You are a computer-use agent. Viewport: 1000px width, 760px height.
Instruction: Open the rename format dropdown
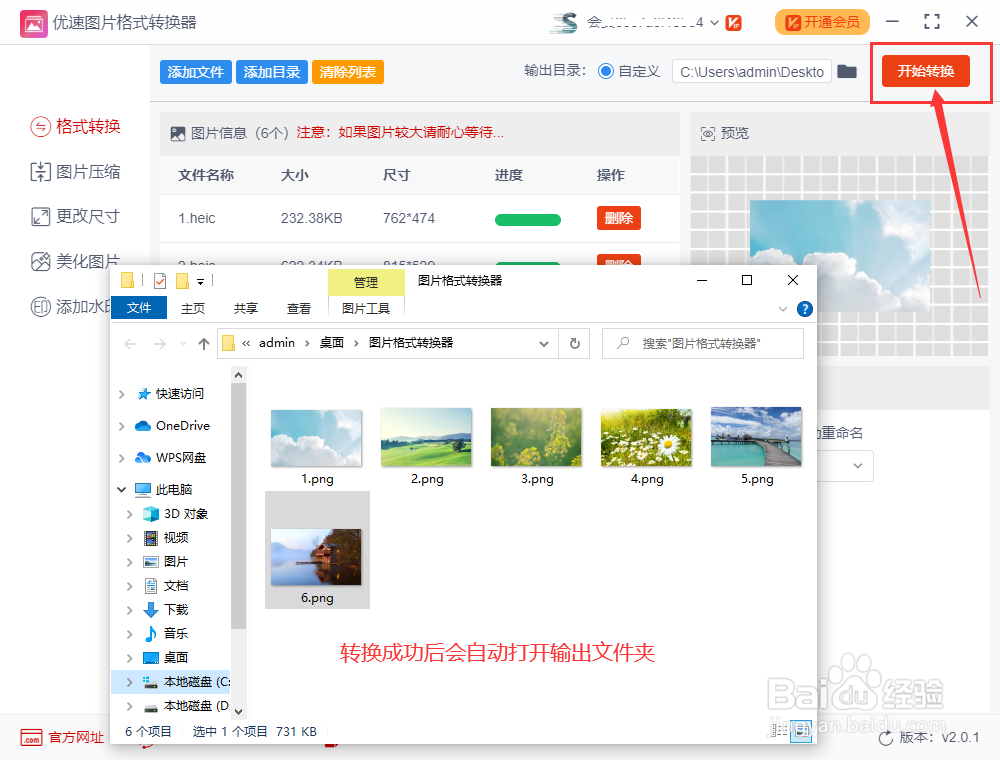tap(858, 466)
